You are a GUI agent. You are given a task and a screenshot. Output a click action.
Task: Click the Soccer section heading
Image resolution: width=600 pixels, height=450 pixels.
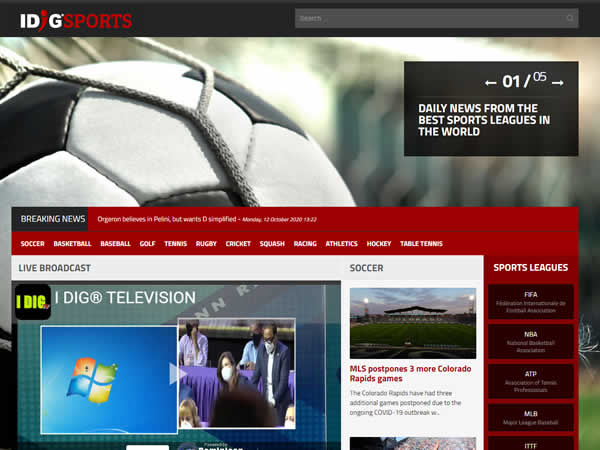pos(366,268)
